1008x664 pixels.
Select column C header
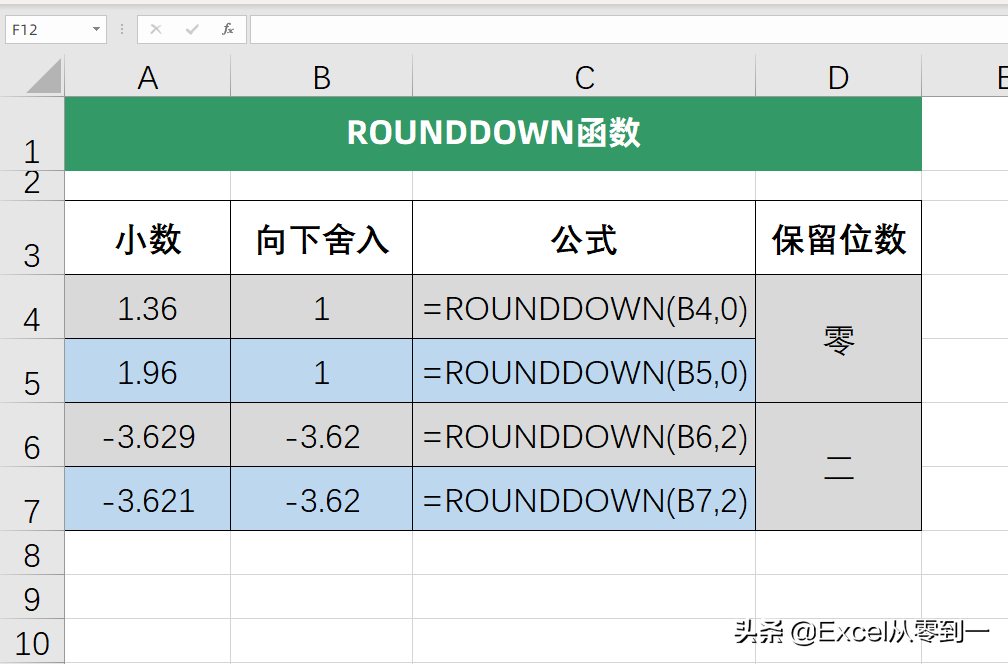click(584, 76)
